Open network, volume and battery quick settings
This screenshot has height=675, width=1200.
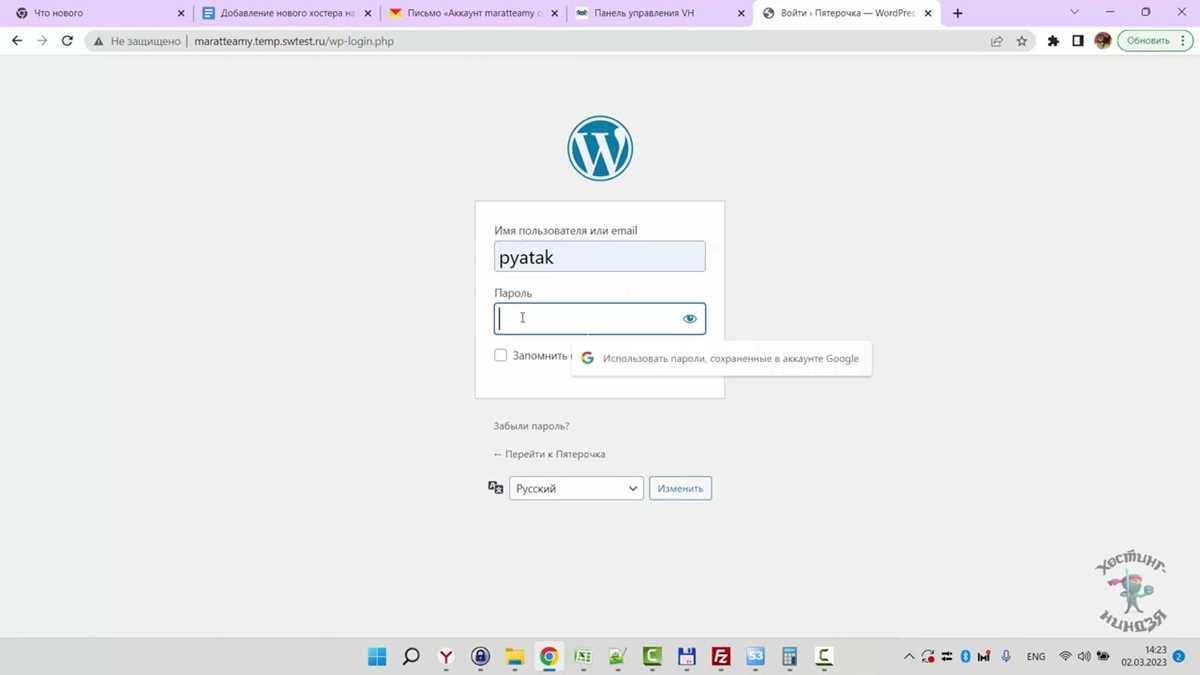(1085, 657)
